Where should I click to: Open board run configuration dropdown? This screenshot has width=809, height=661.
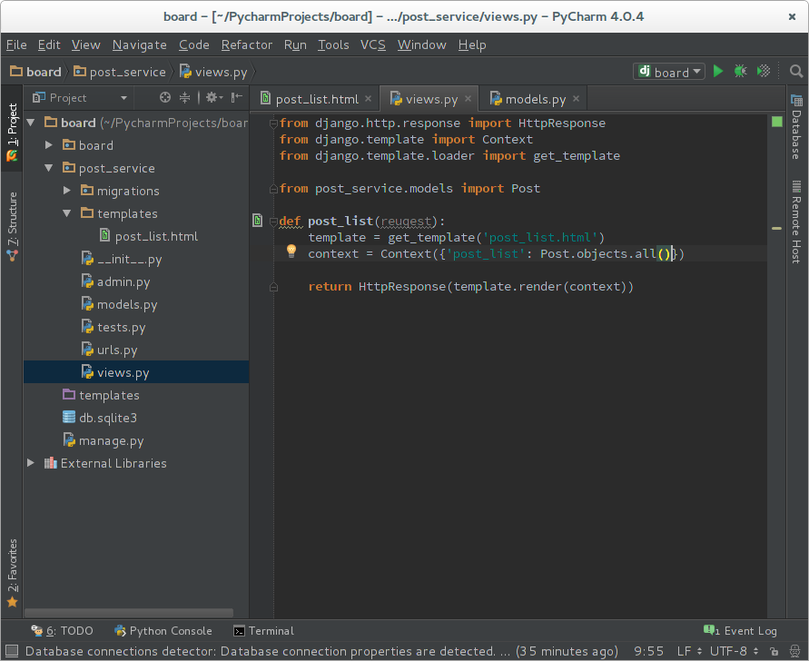(669, 71)
